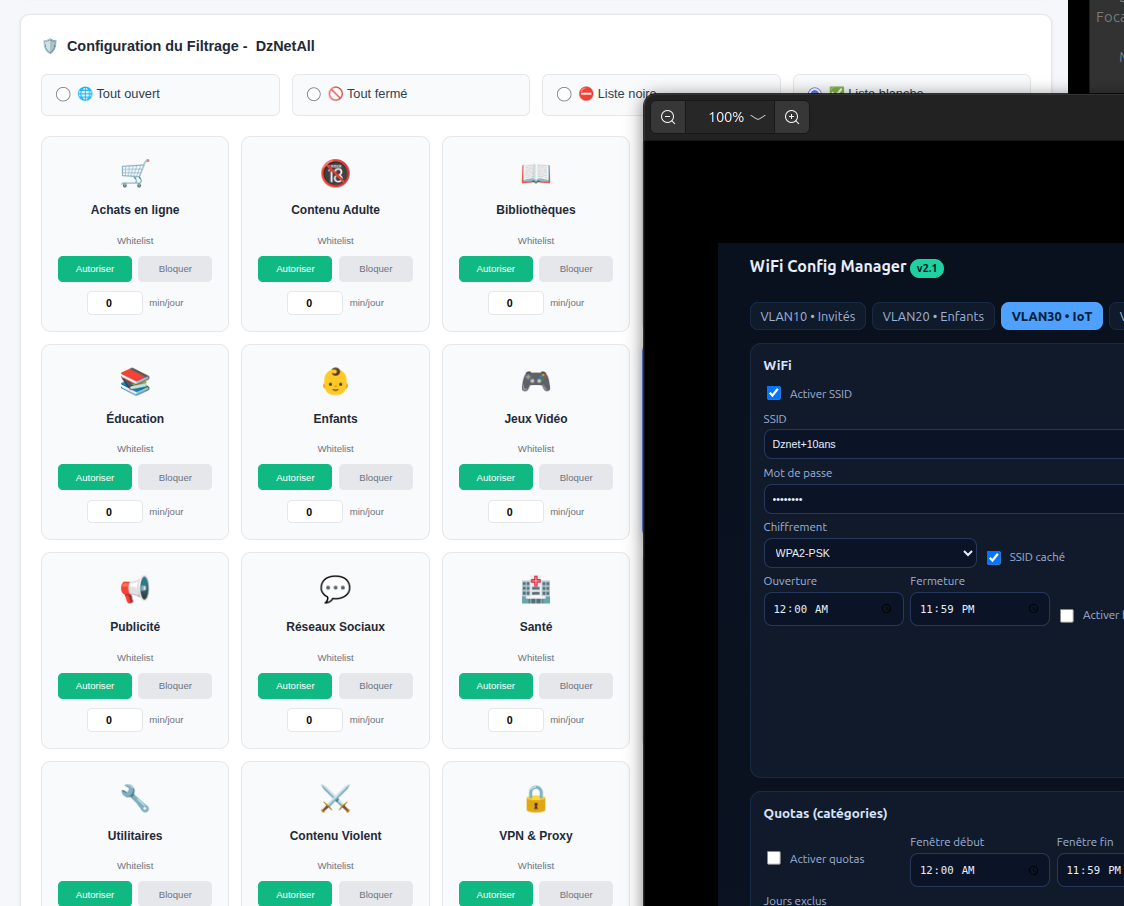
Task: Click the prohibited icon in Tout fermé option
Action: point(335,94)
